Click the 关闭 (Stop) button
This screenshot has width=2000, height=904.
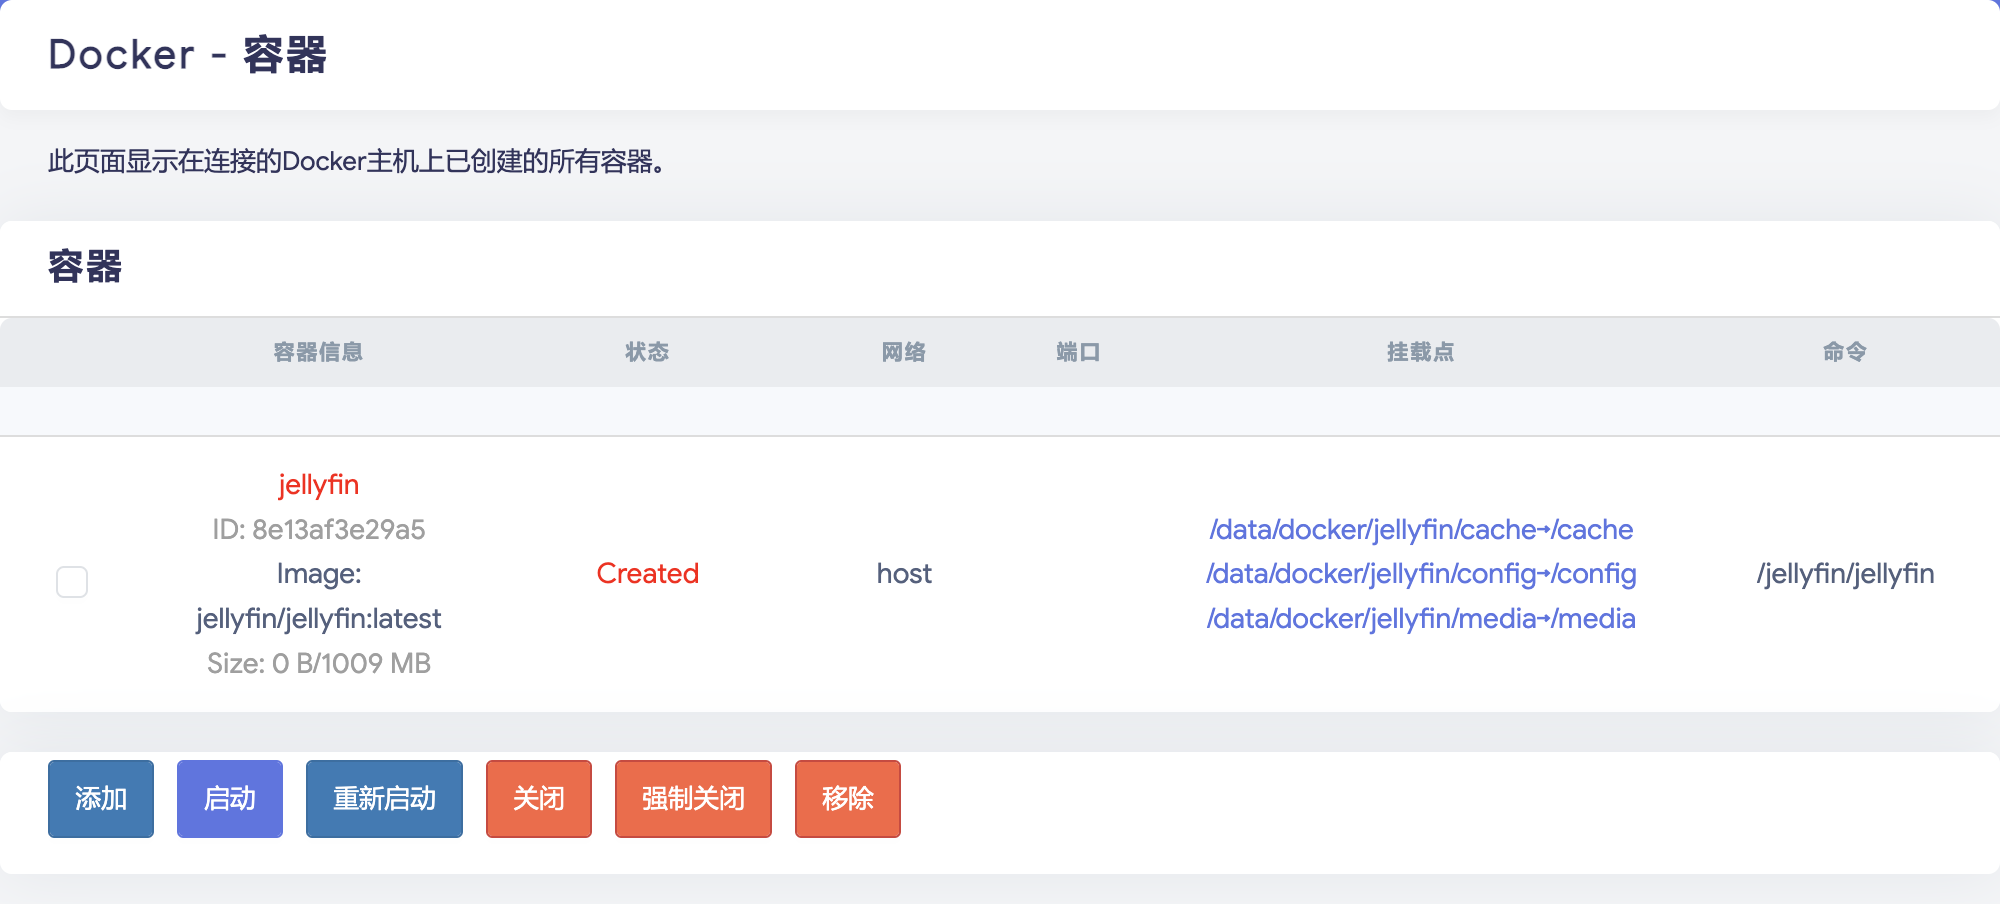538,799
